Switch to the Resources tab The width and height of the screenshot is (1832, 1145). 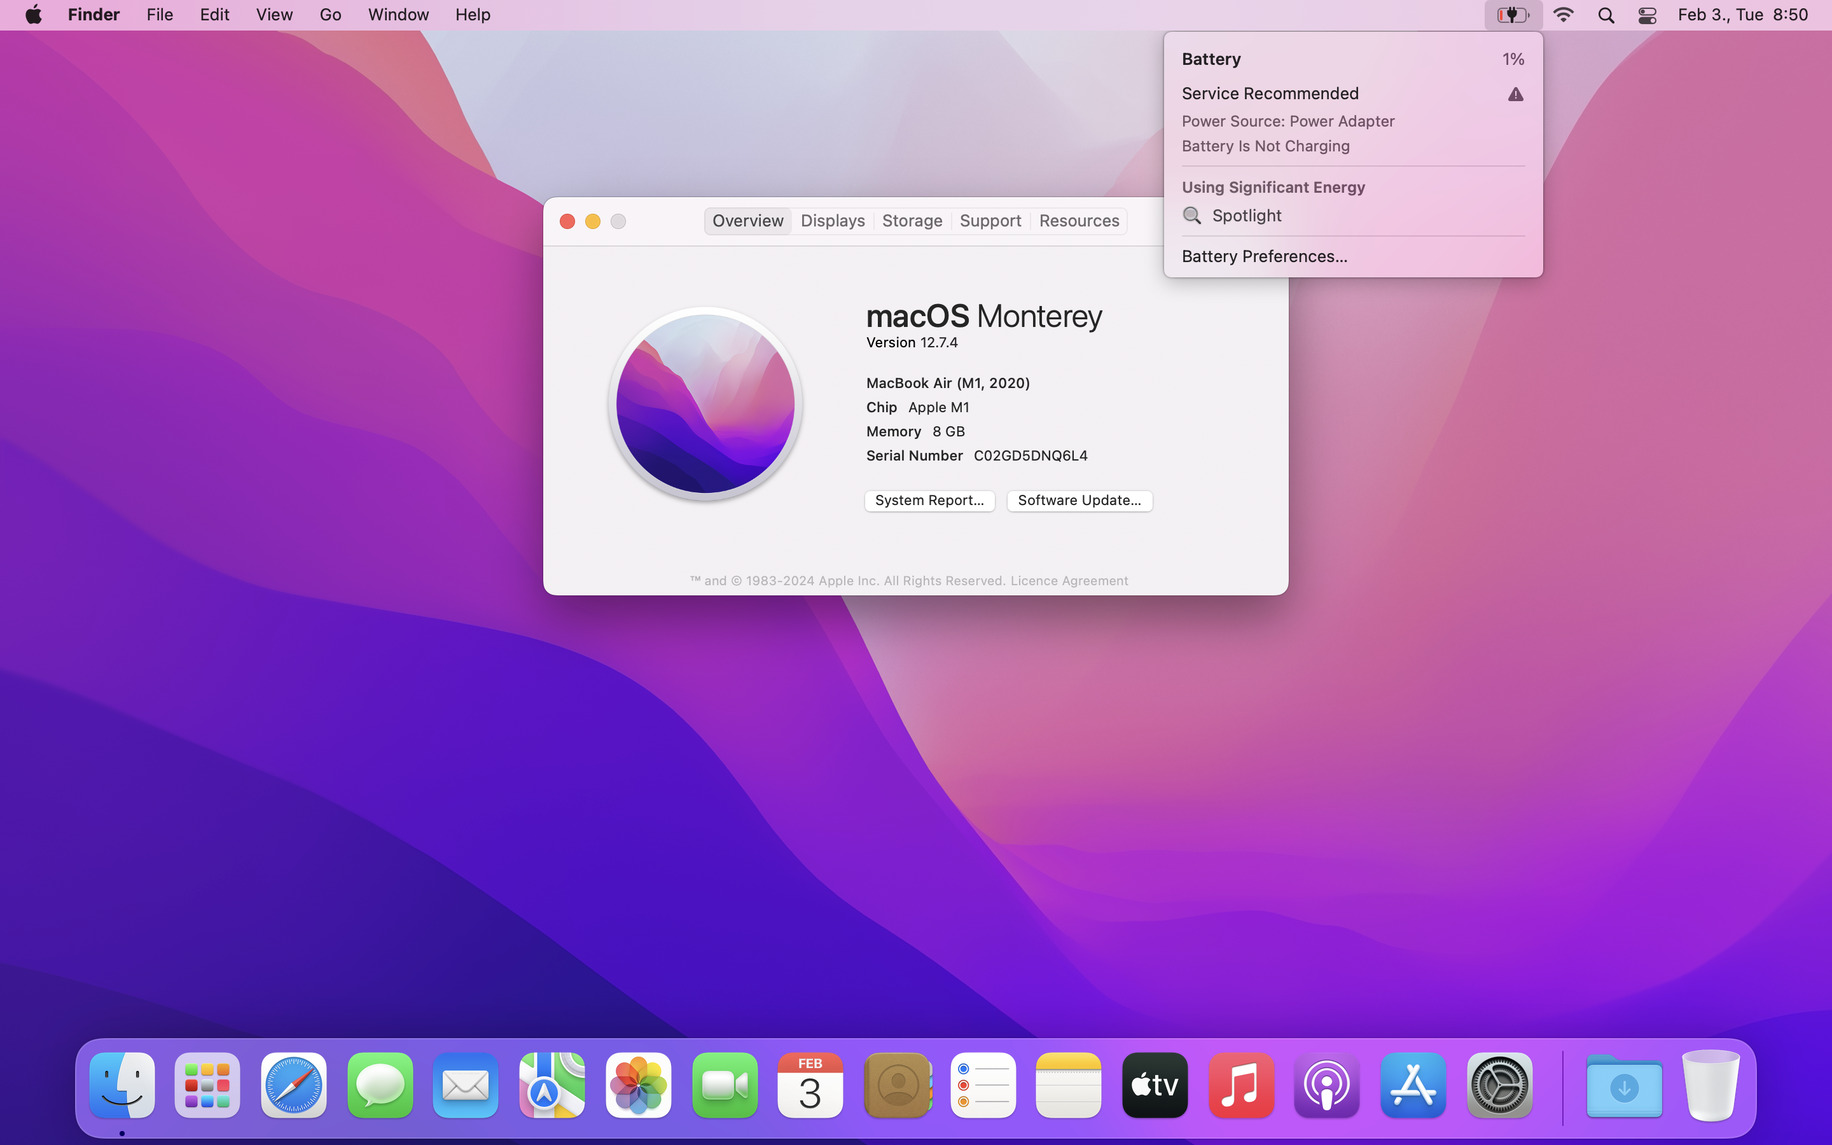click(1079, 221)
